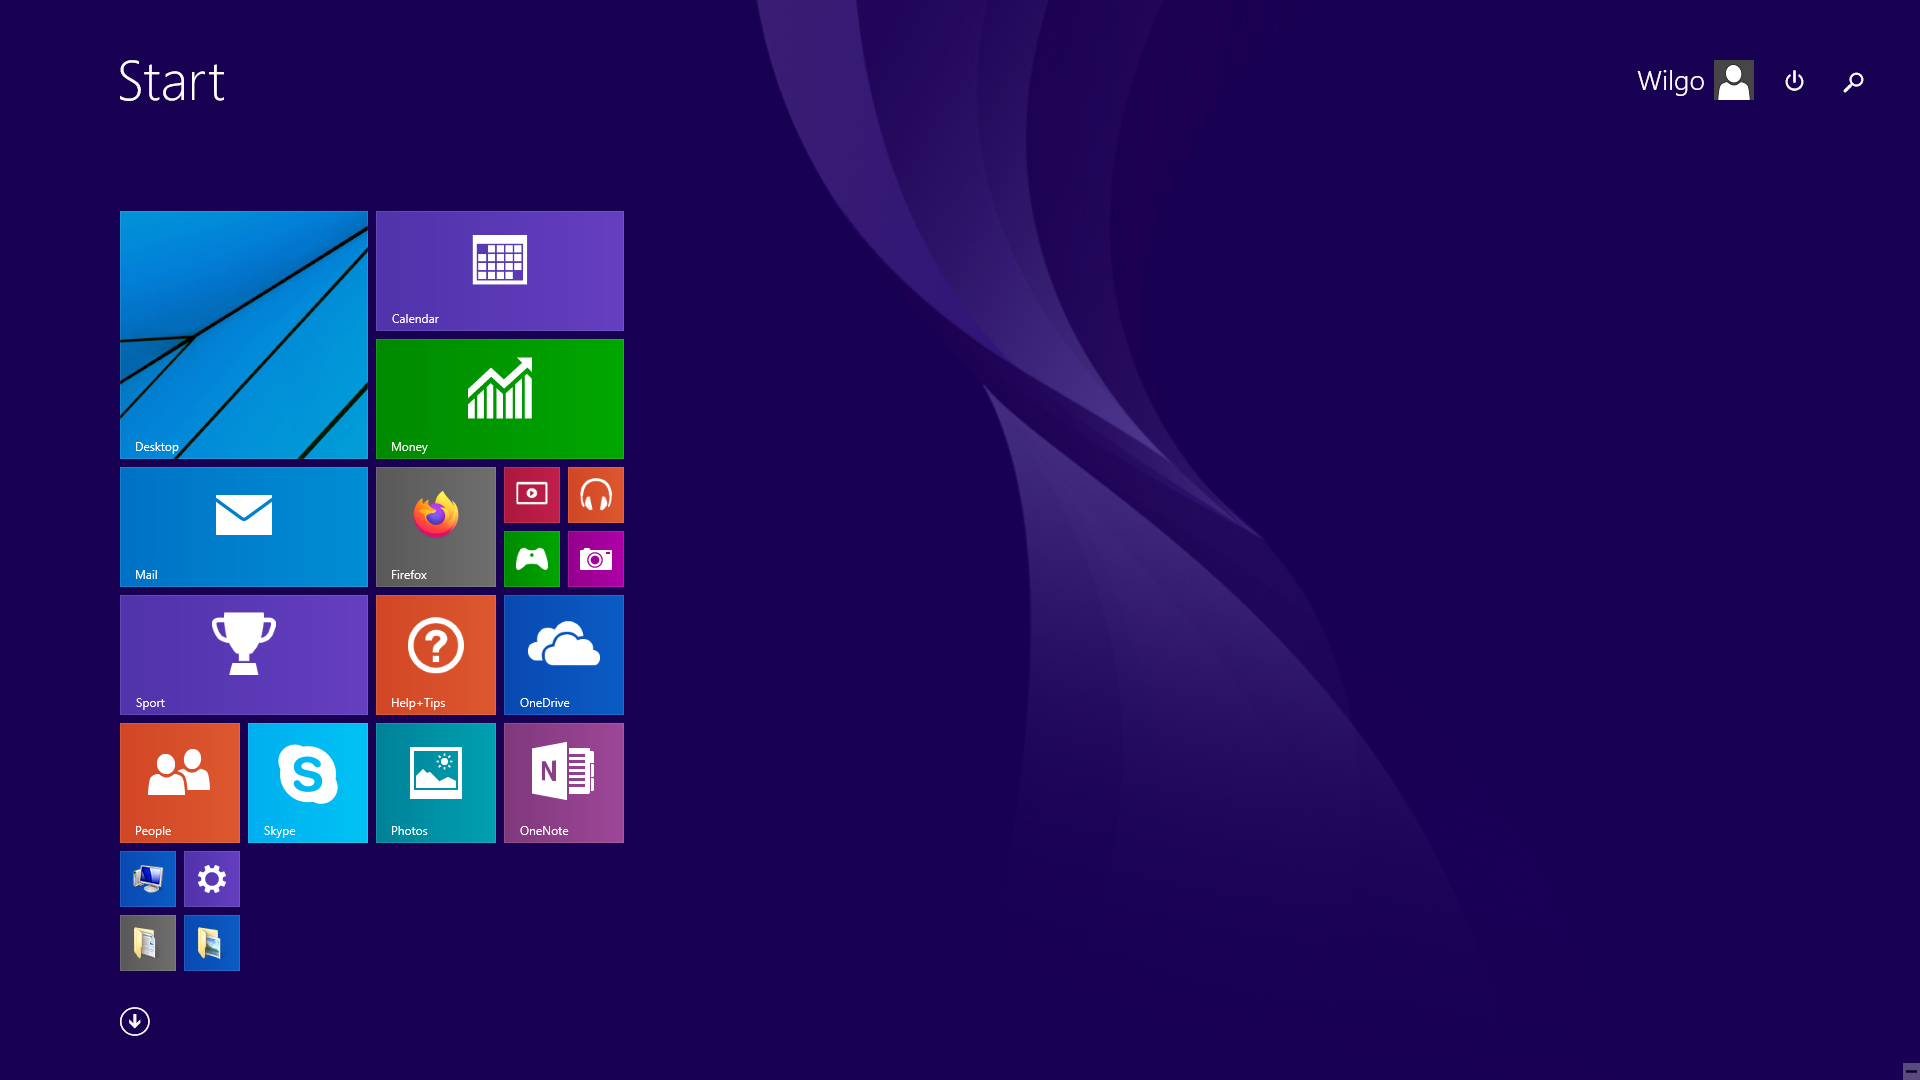Launch the Money app
This screenshot has width=1920, height=1080.
point(499,398)
